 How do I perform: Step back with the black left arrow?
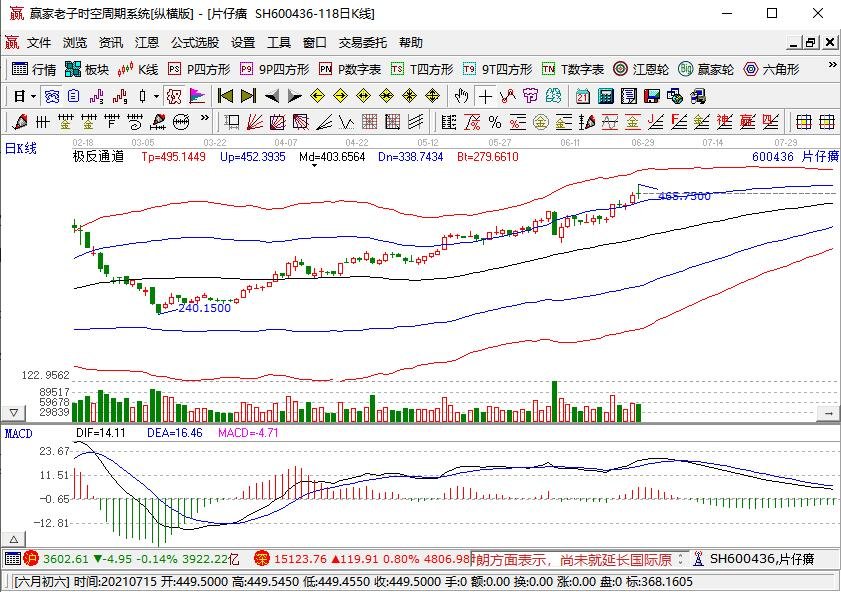click(x=272, y=97)
